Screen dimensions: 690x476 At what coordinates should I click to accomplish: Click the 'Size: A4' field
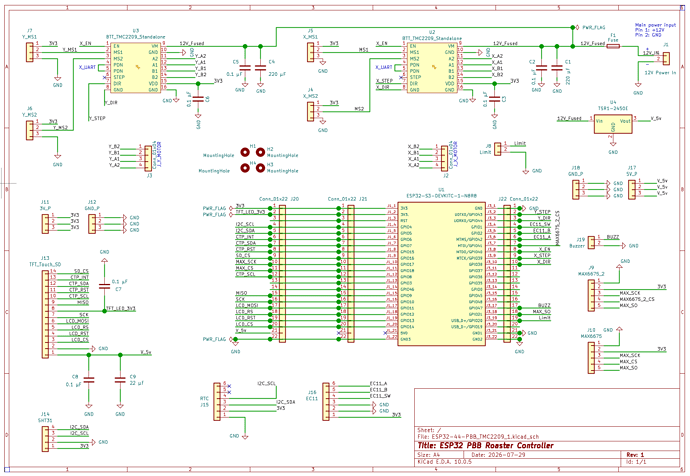pyautogui.click(x=430, y=454)
